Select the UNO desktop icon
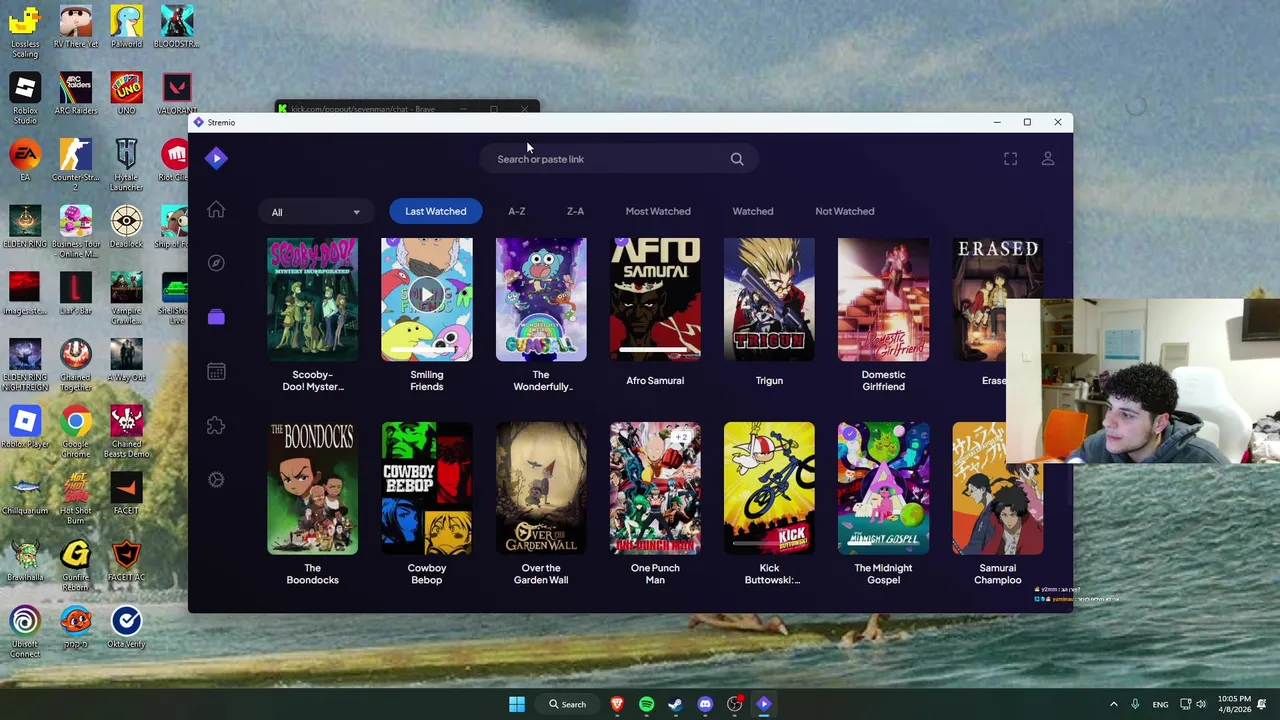 126,94
